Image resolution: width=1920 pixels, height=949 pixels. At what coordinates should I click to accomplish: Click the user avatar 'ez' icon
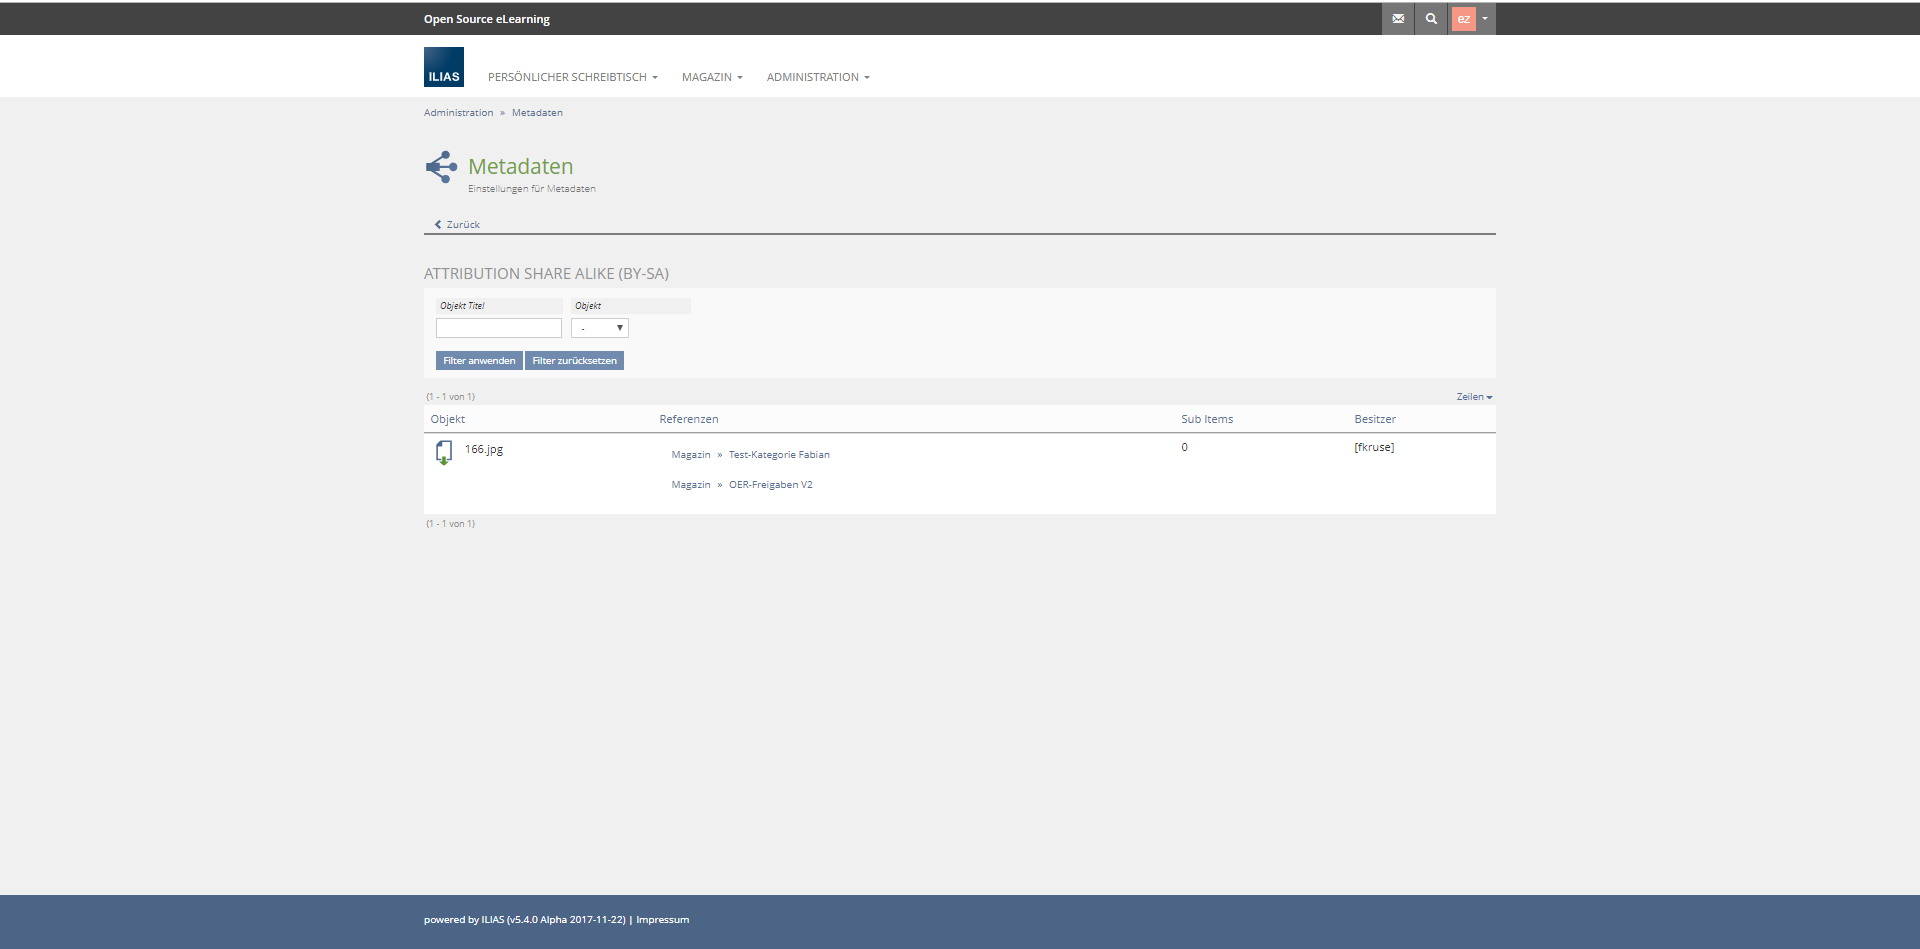[1463, 19]
